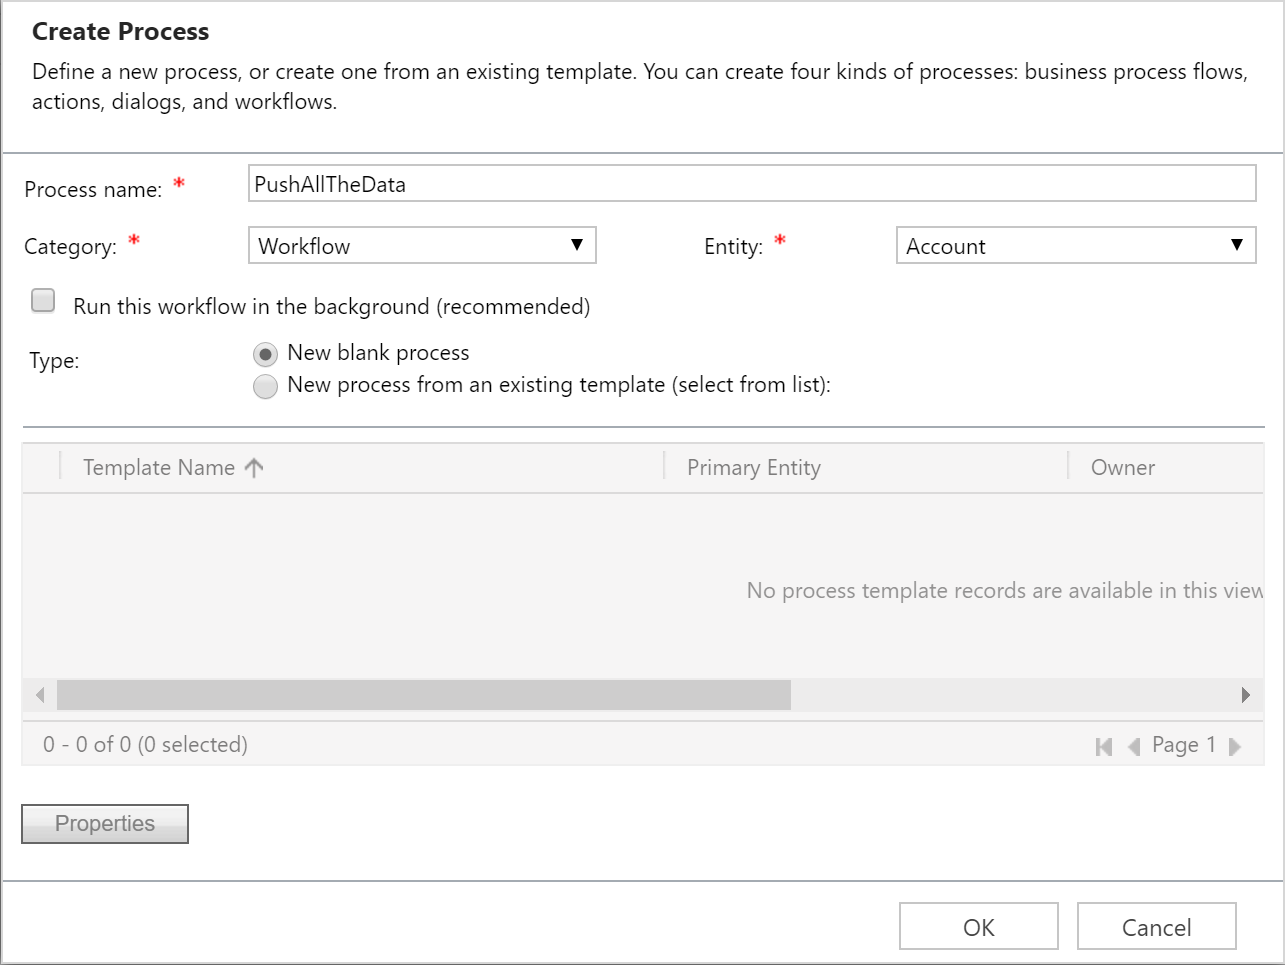
Task: Sort by Template Name column header
Action: click(x=159, y=467)
